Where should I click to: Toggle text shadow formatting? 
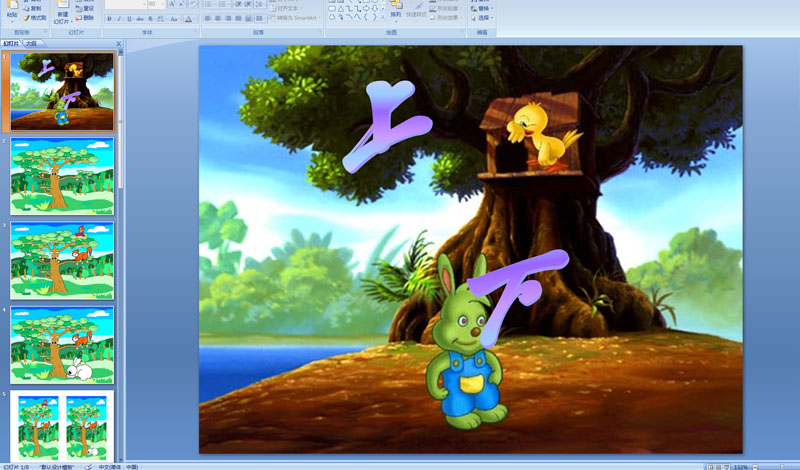coord(151,19)
